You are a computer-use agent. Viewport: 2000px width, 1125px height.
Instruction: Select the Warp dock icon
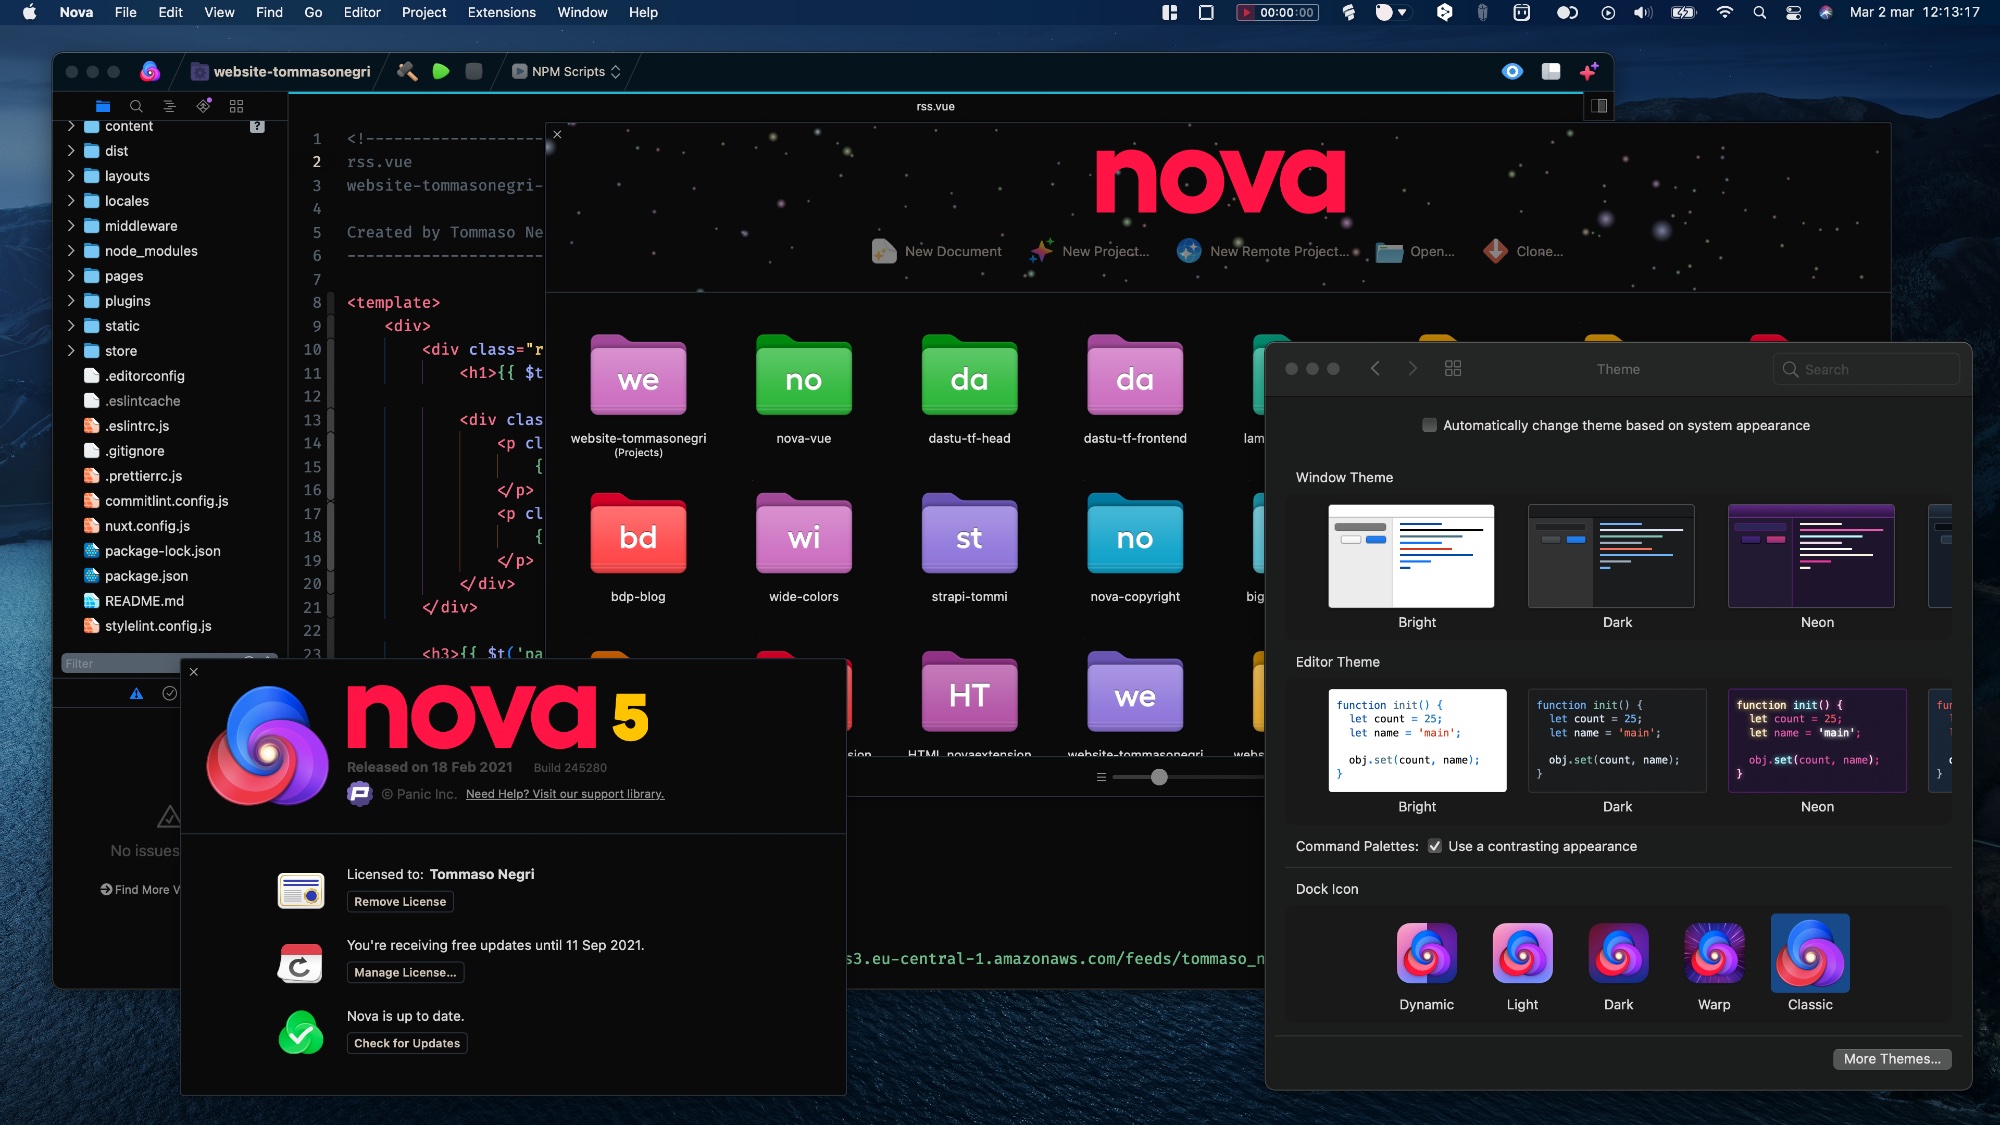[x=1713, y=954]
